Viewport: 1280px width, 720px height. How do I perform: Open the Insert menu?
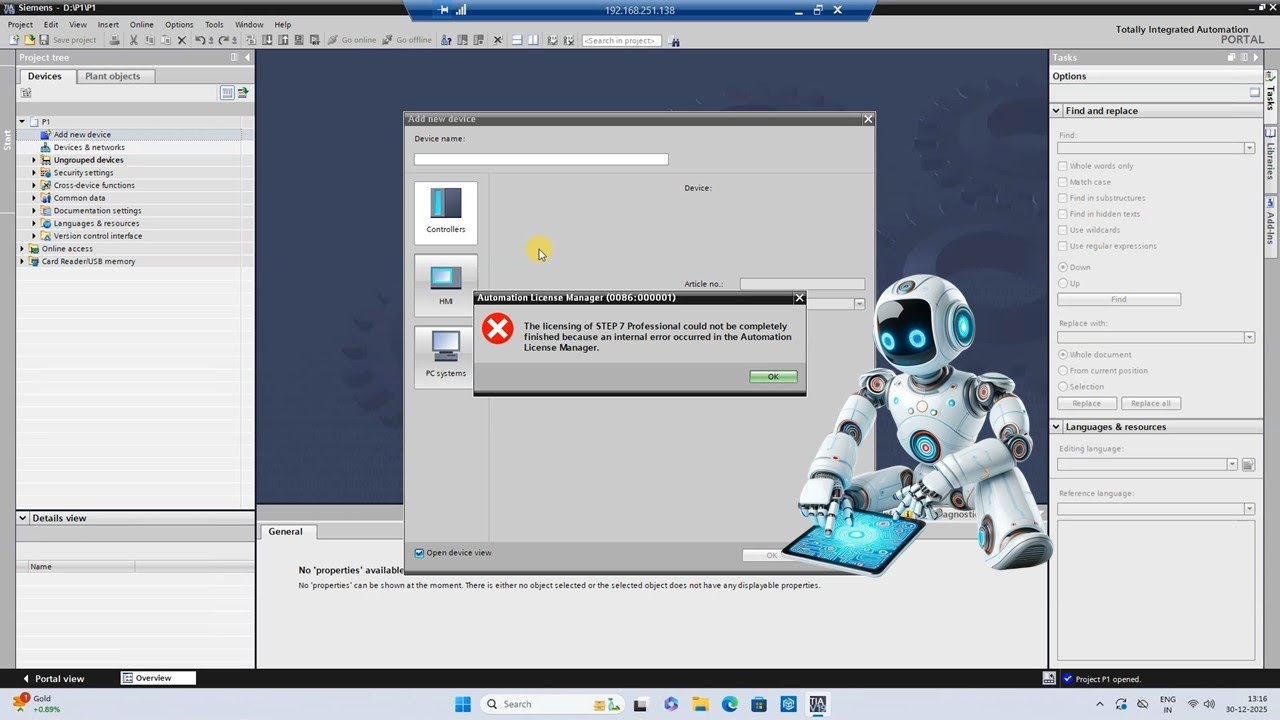click(108, 24)
